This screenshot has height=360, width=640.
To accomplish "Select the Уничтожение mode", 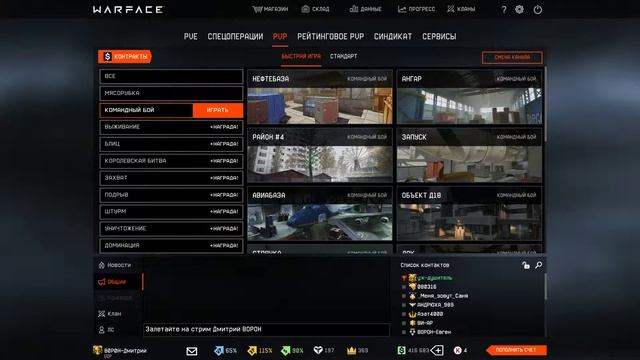I will tap(171, 229).
